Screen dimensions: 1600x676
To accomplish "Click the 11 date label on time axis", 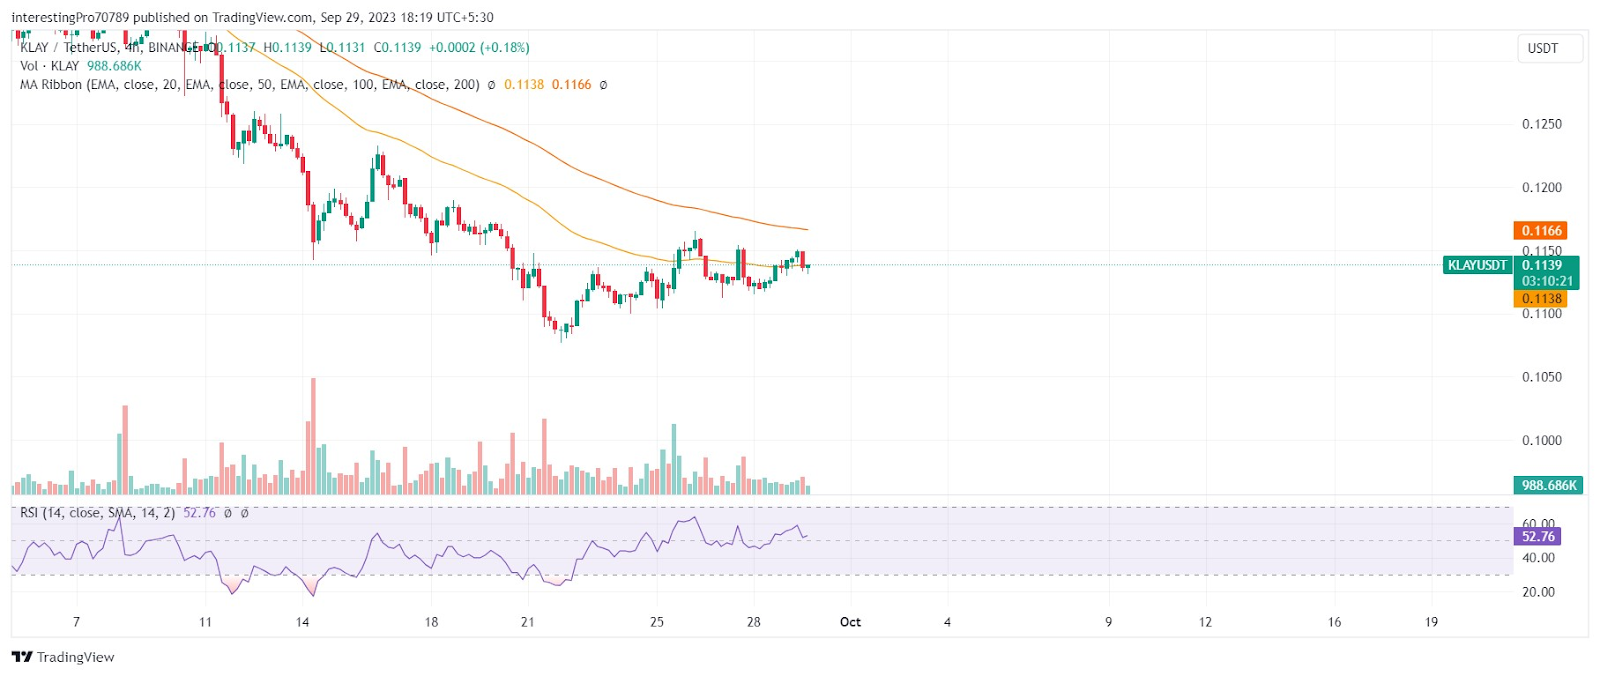I will click(x=205, y=622).
